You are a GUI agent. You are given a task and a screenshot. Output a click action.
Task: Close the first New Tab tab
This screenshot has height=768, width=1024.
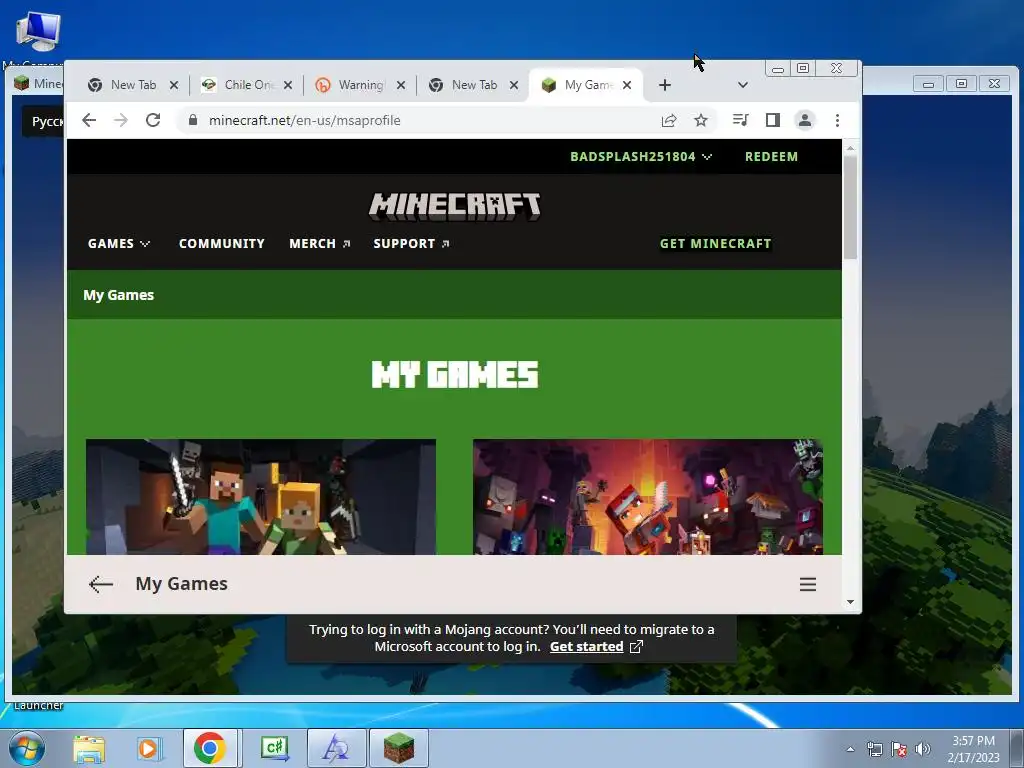[174, 85]
